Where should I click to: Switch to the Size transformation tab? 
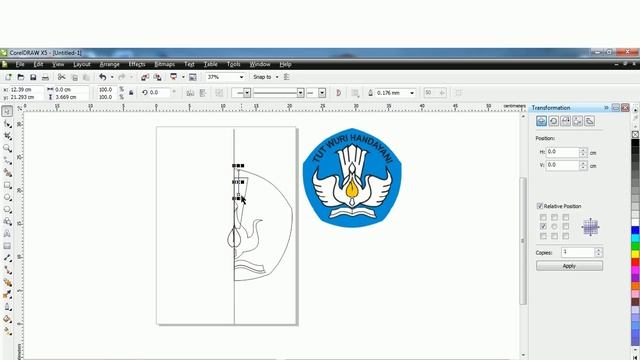[x=578, y=121]
